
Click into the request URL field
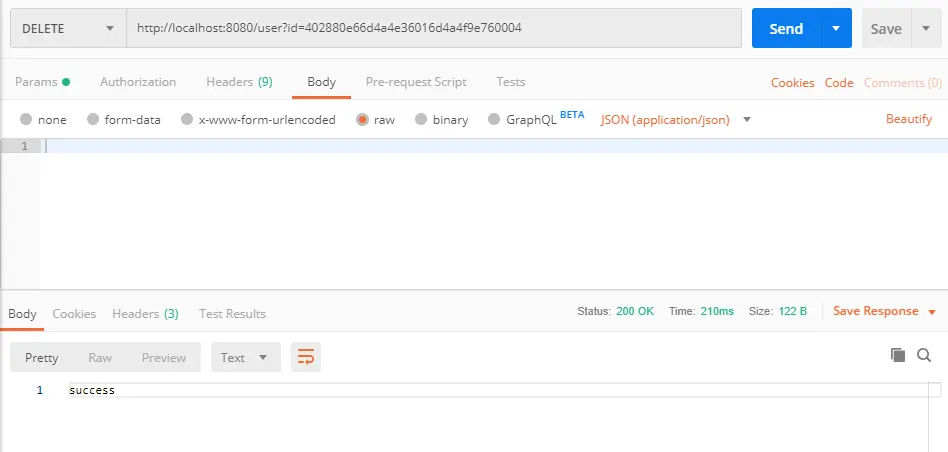tap(433, 28)
